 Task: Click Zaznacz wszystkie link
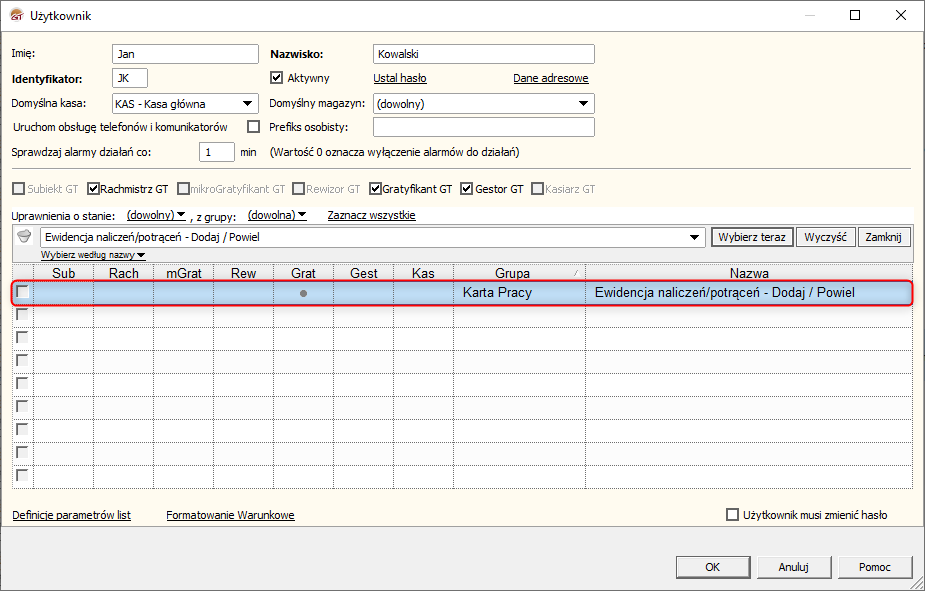pyautogui.click(x=372, y=215)
